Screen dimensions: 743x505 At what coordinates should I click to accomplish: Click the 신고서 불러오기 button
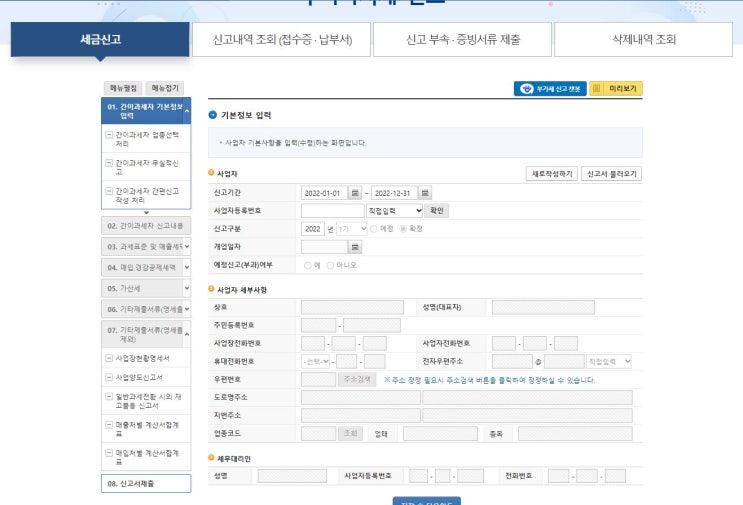click(612, 174)
